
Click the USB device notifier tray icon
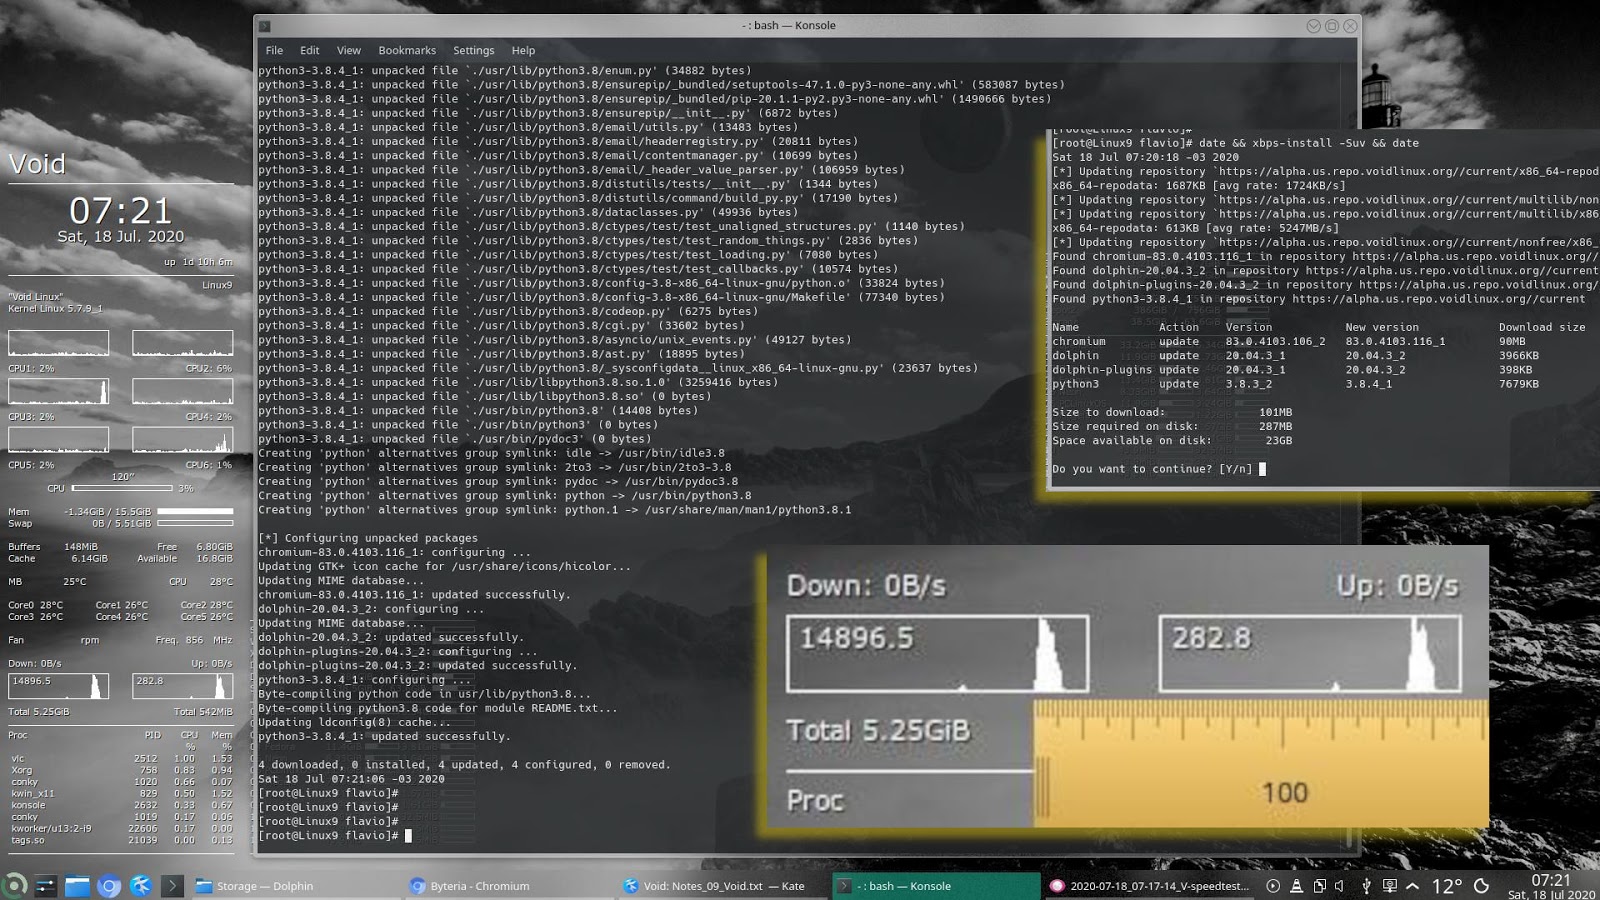[1367, 886]
